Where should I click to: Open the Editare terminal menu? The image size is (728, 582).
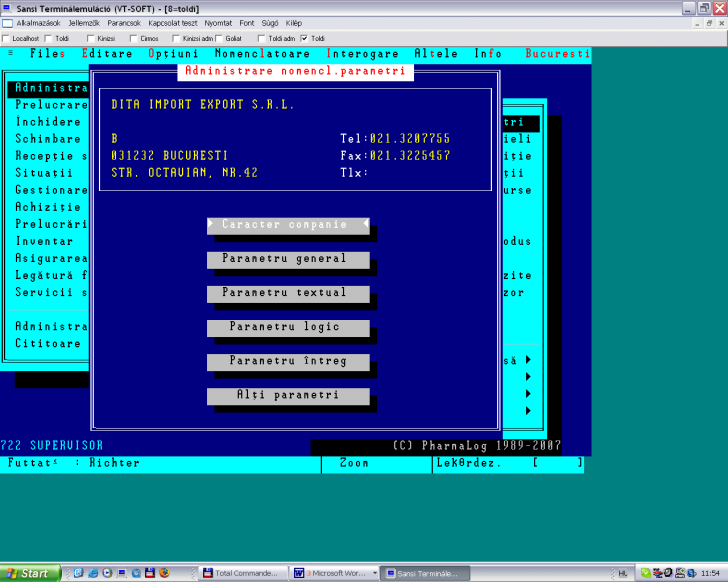click(x=107, y=54)
